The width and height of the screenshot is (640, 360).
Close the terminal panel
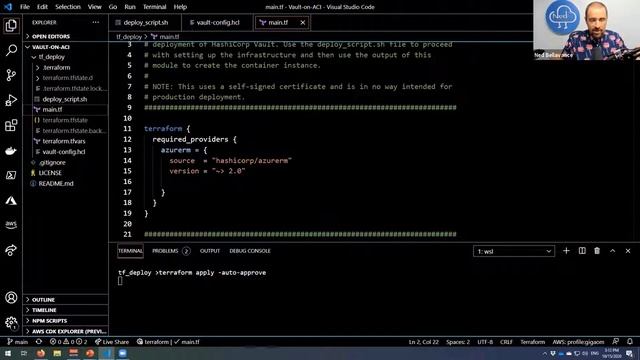(x=628, y=251)
